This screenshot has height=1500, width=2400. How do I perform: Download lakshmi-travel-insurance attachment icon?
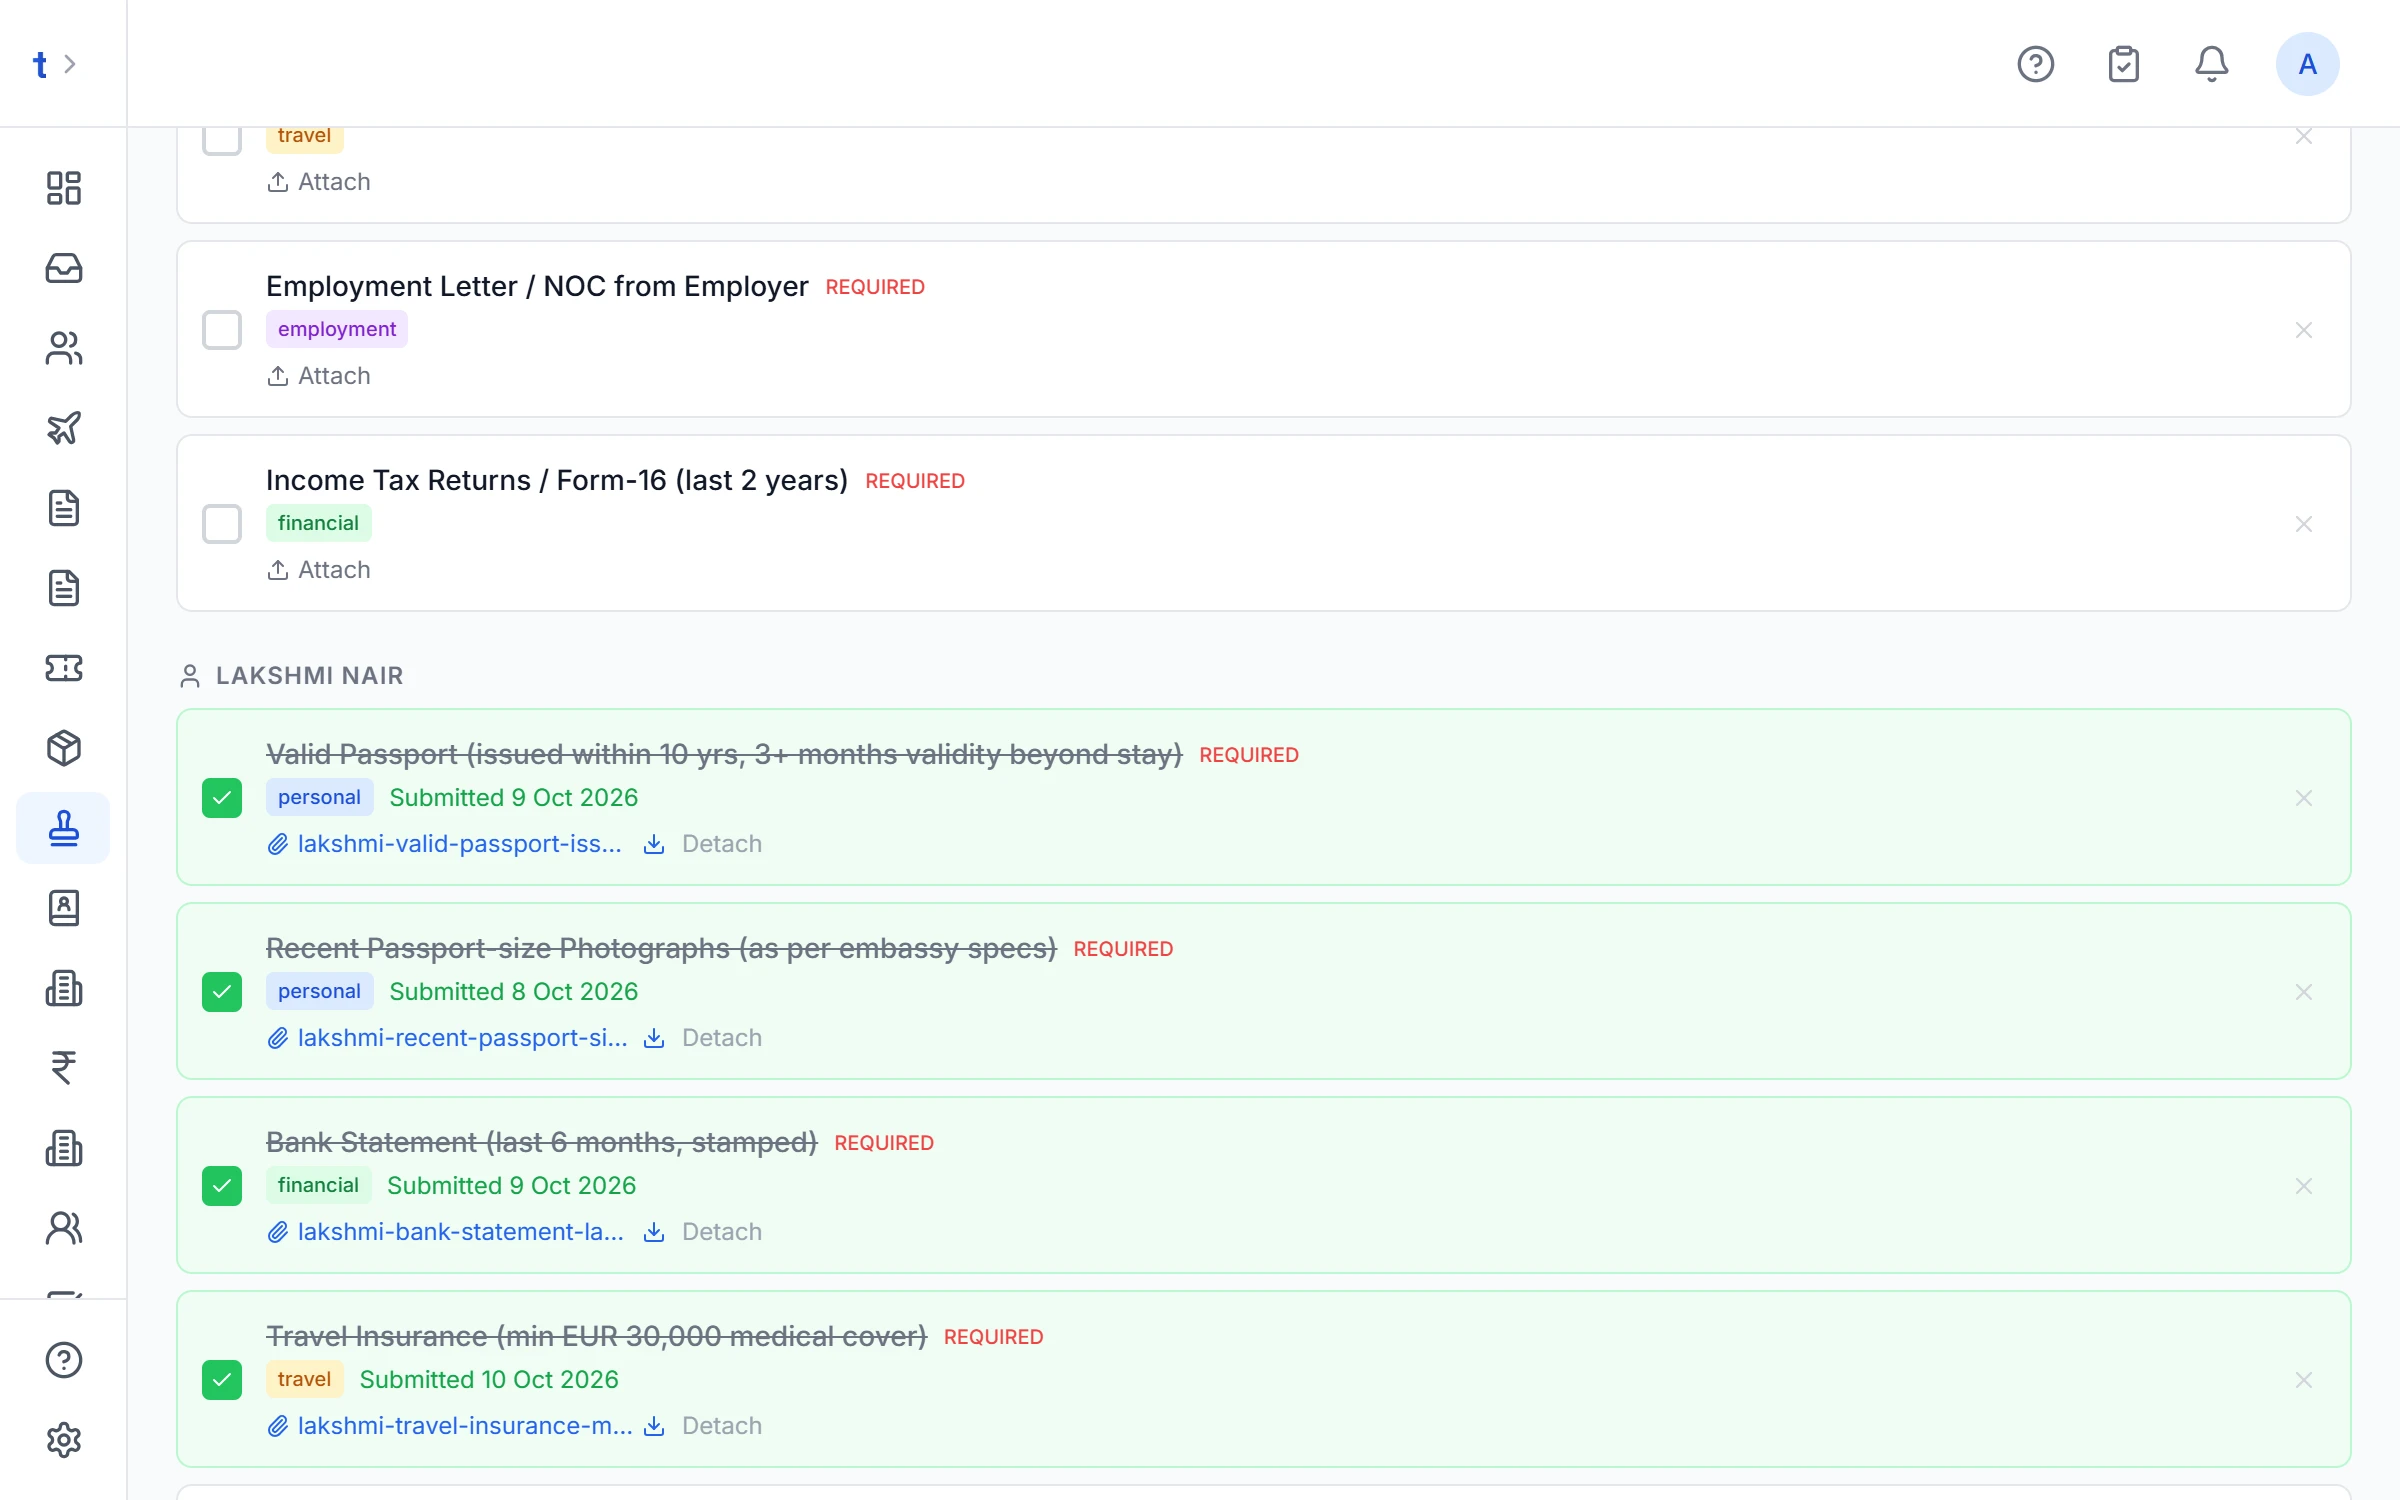654,1427
